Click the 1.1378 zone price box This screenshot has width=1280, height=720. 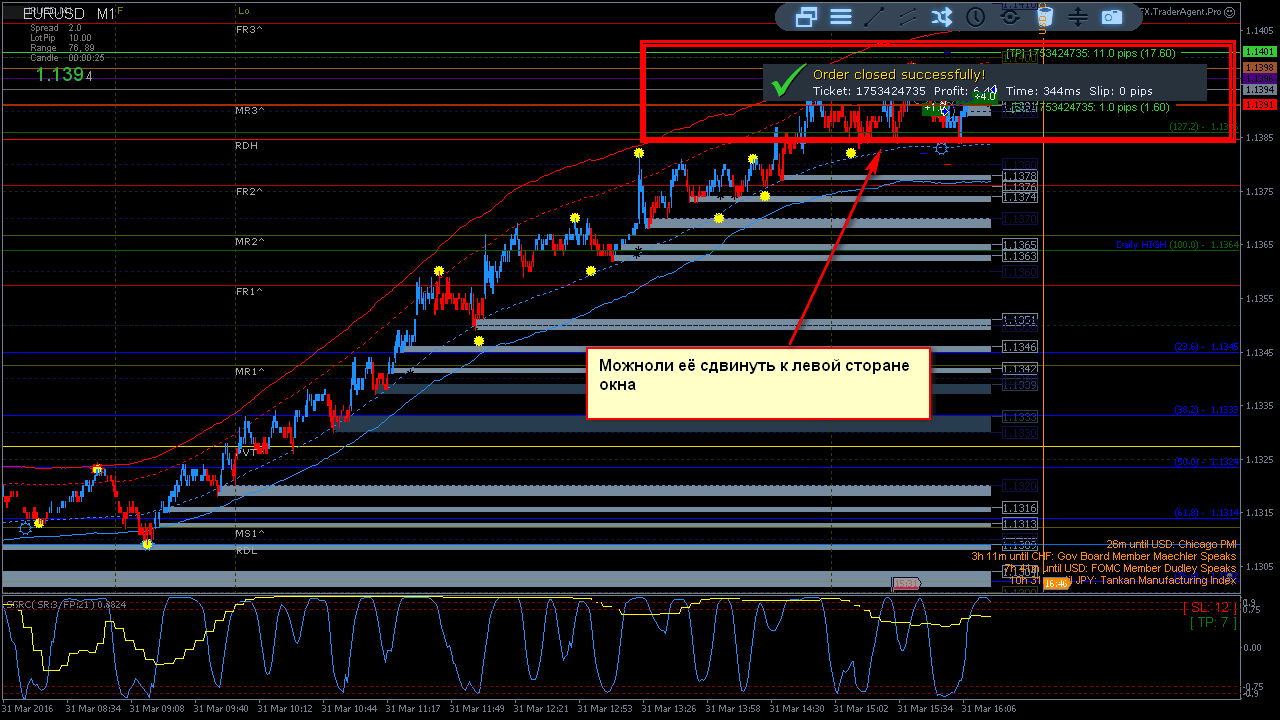[1020, 176]
